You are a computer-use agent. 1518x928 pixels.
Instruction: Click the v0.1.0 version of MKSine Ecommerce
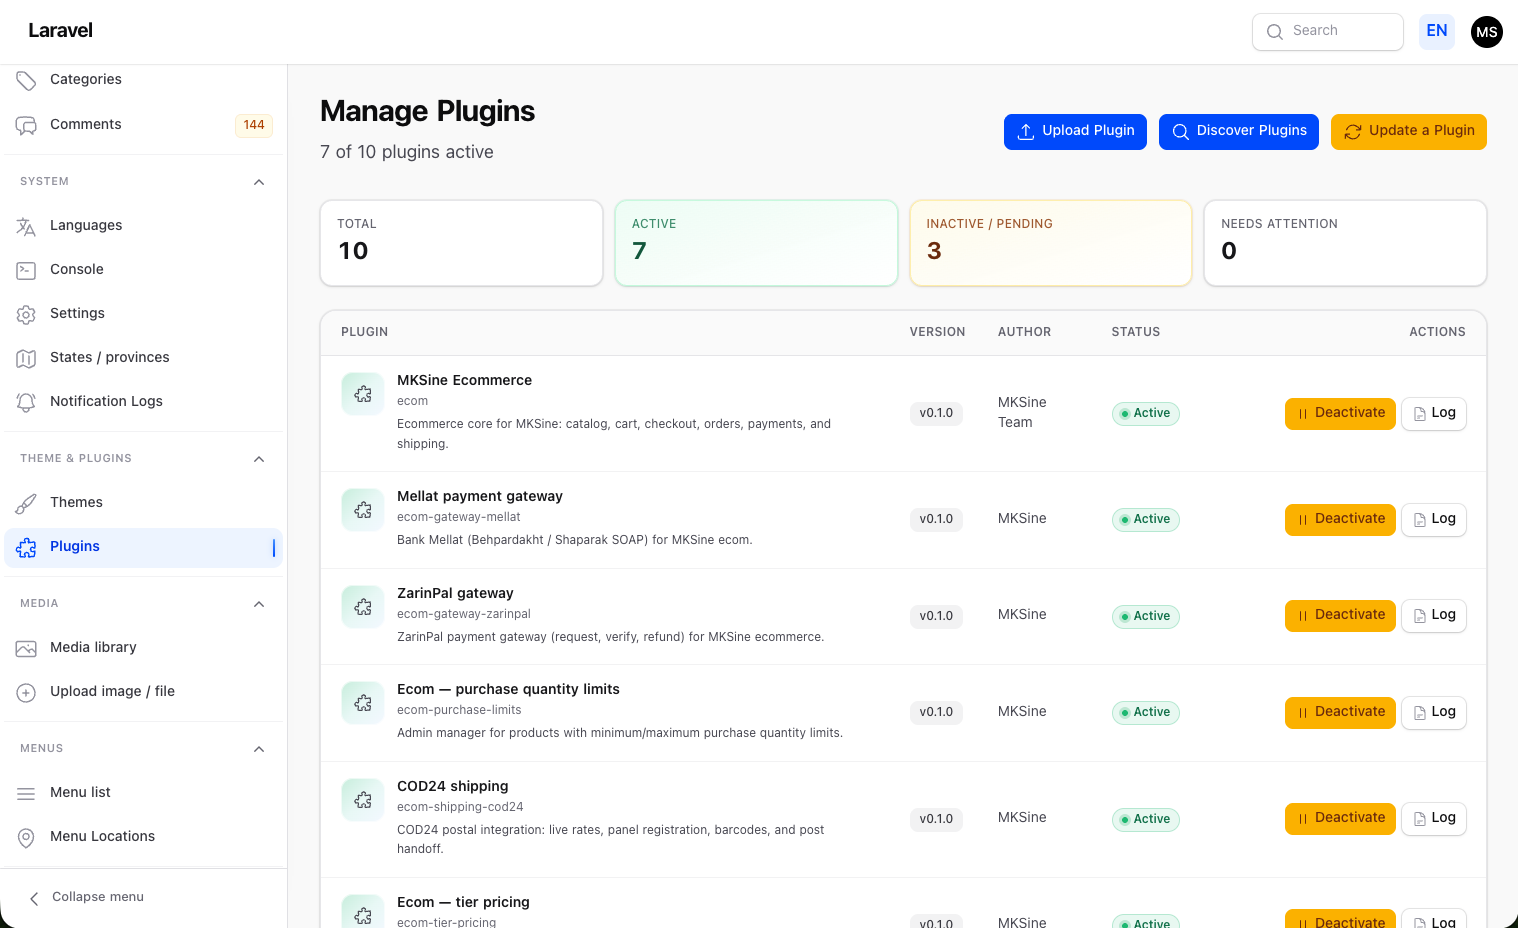[x=936, y=414]
